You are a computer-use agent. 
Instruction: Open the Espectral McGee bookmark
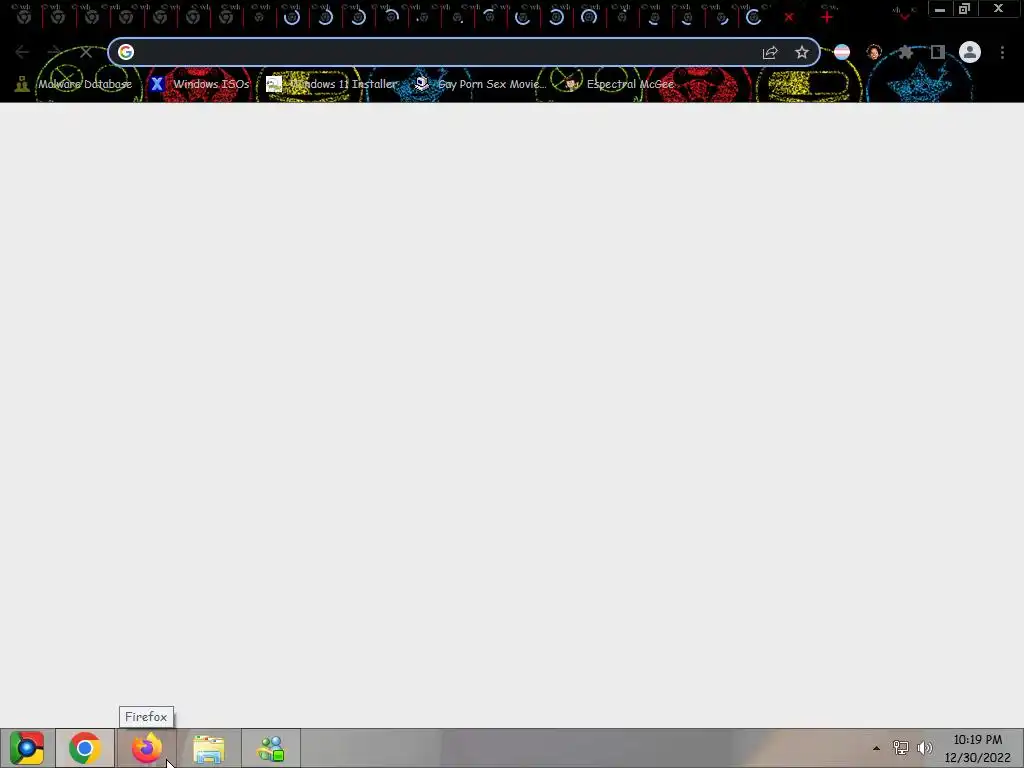pos(619,84)
